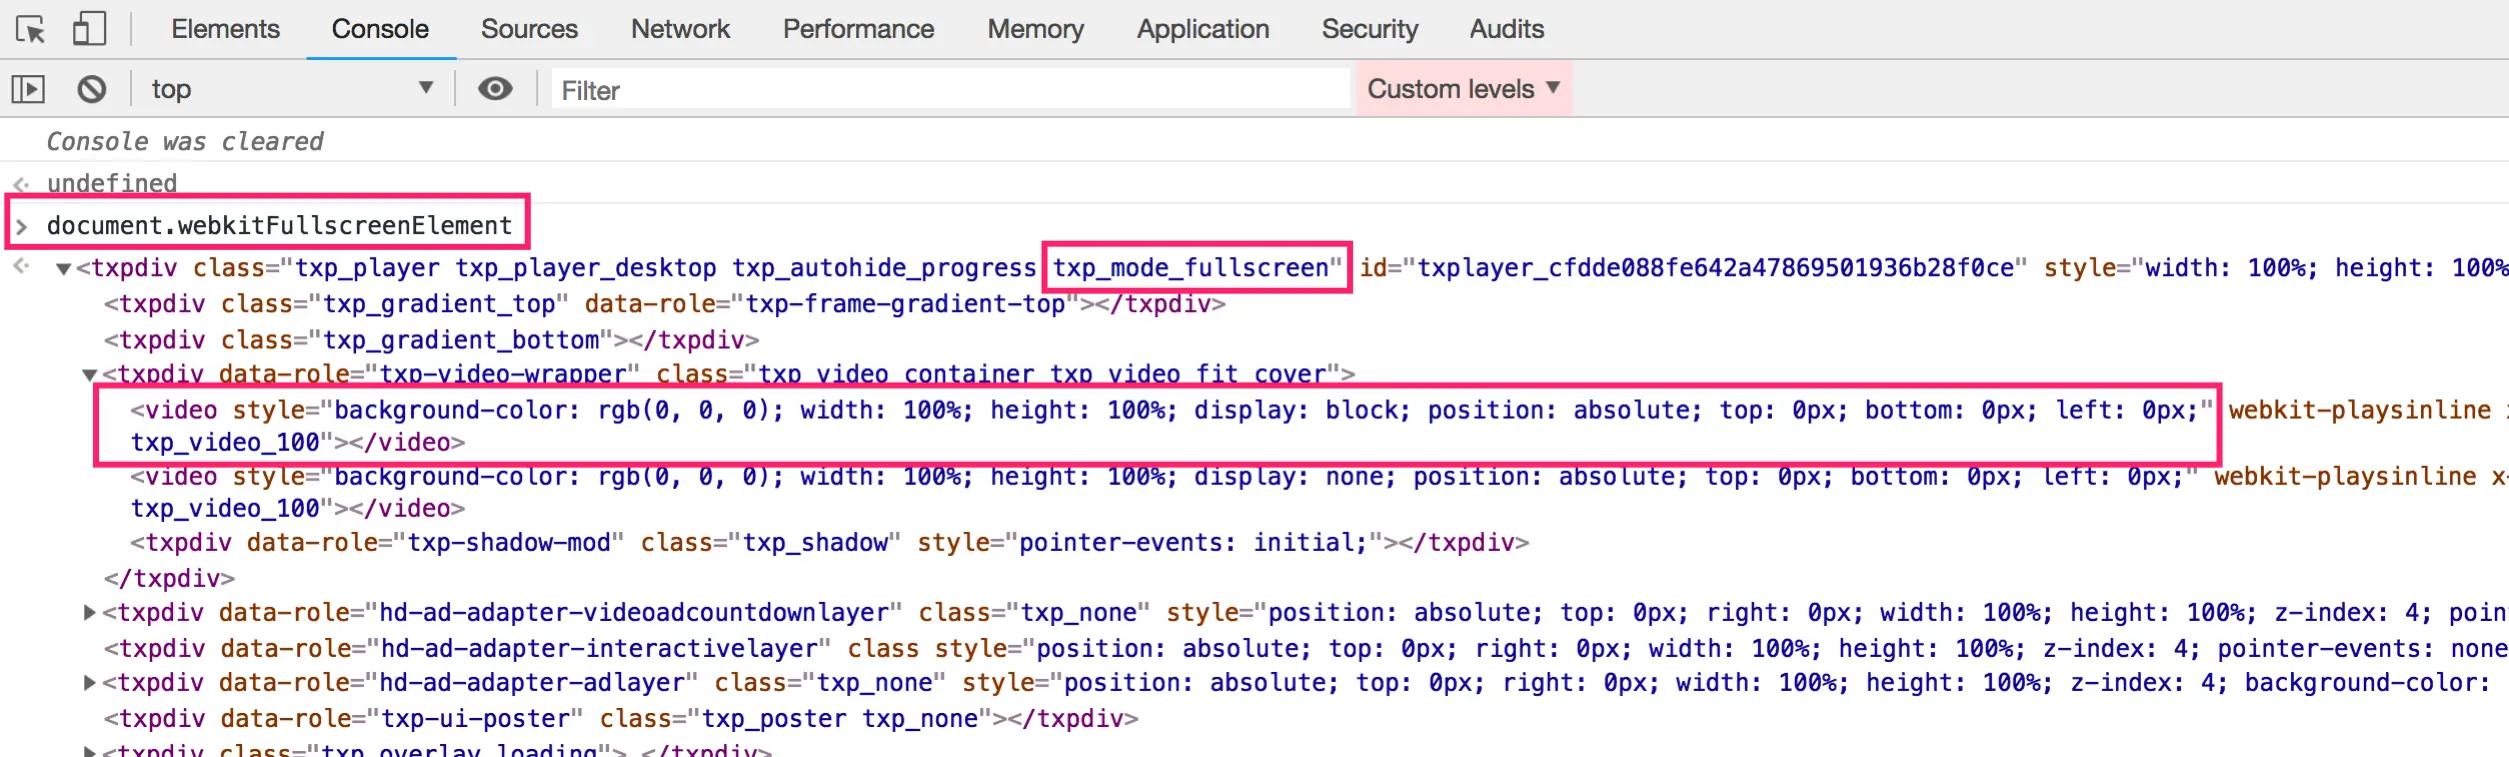
Task: Select the txp_gradient_bottom txpdiv line
Action: coord(431,340)
